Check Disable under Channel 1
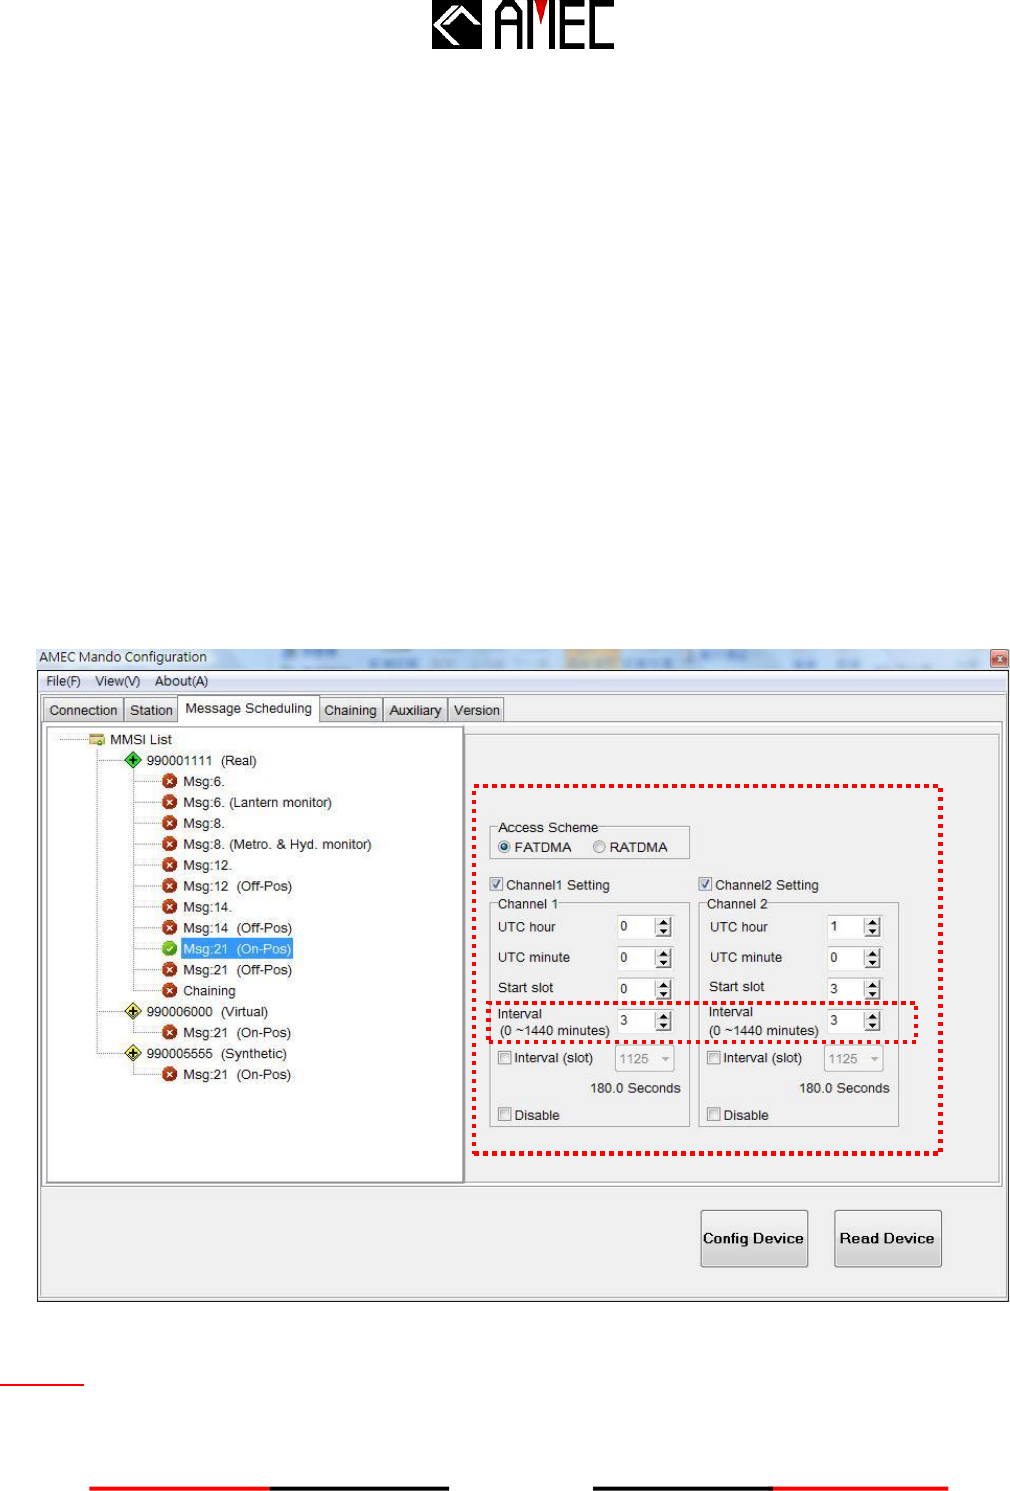 [505, 1114]
